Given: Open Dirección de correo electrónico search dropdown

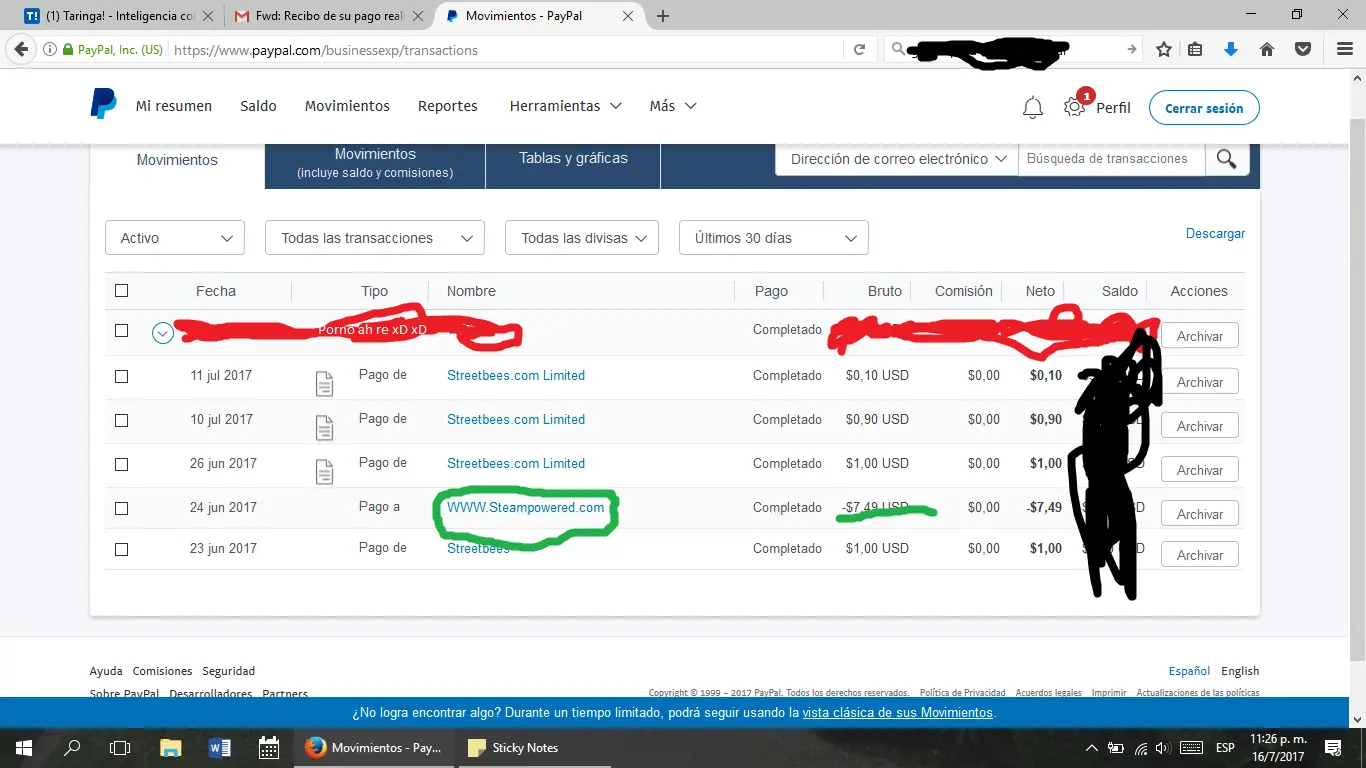Looking at the screenshot, I should [x=897, y=159].
